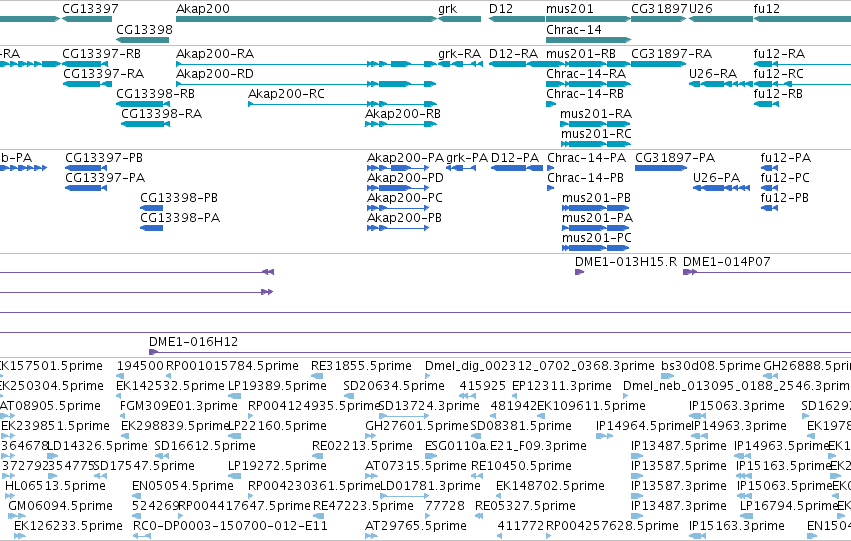851x541 pixels.
Task: Select transcript Chrac-14-RB
Action: [551, 104]
